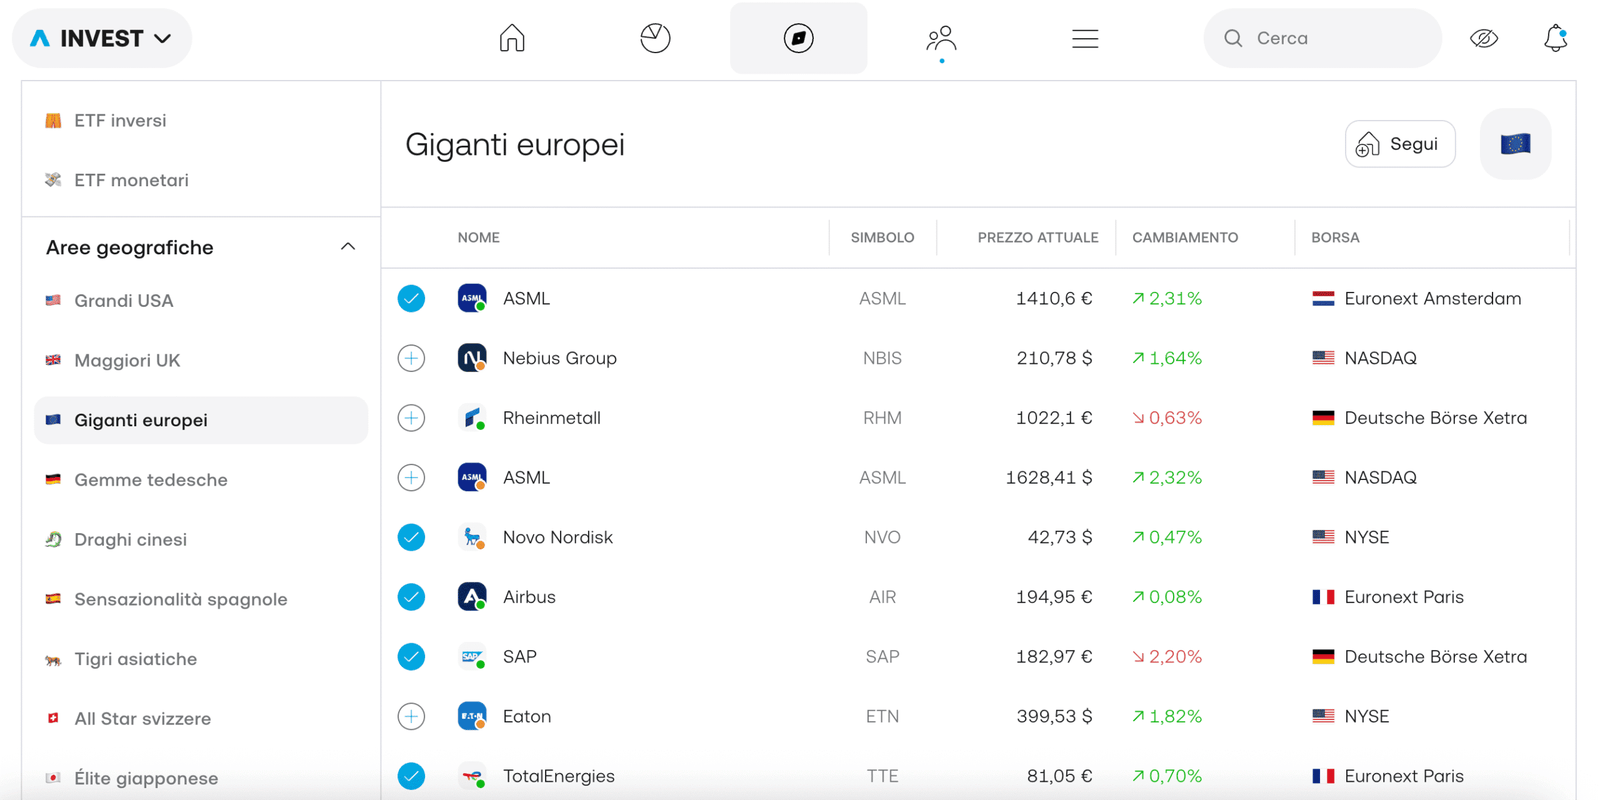Click the Novo Nordisk logo
The height and width of the screenshot is (800, 1600).
point(472,537)
